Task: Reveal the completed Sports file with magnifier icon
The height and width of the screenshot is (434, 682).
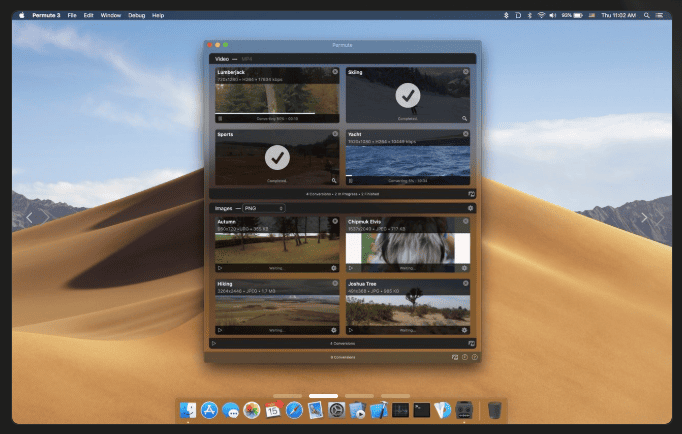Action: [334, 180]
